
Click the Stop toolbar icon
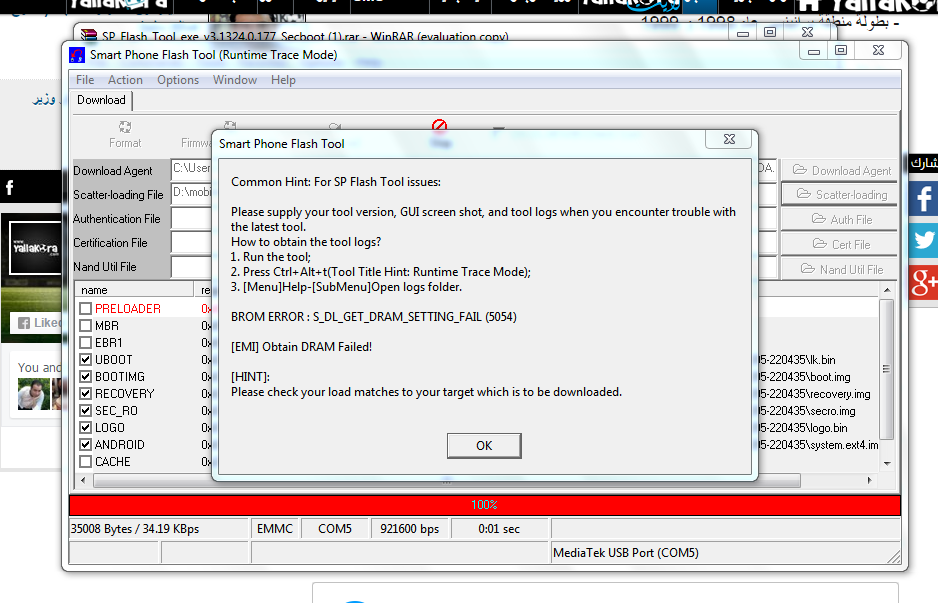pyautogui.click(x=440, y=126)
